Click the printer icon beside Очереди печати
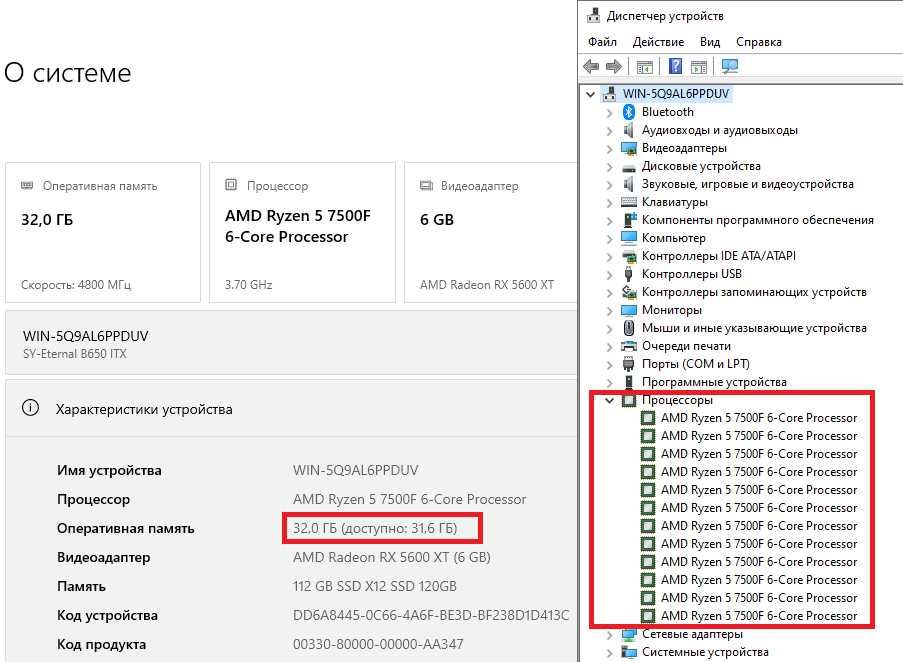Screen dimensions: 903x662 pos(629,346)
